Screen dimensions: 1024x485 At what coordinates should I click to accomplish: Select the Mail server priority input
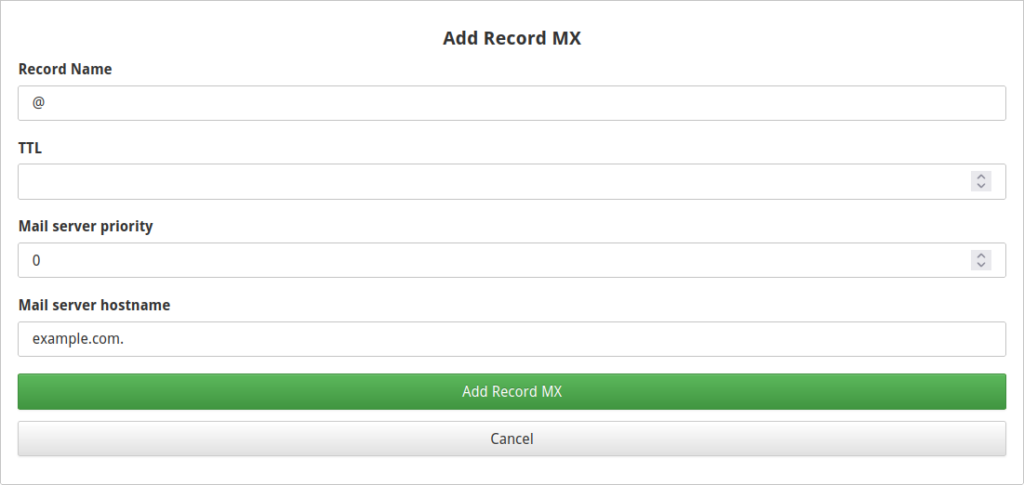click(490, 260)
